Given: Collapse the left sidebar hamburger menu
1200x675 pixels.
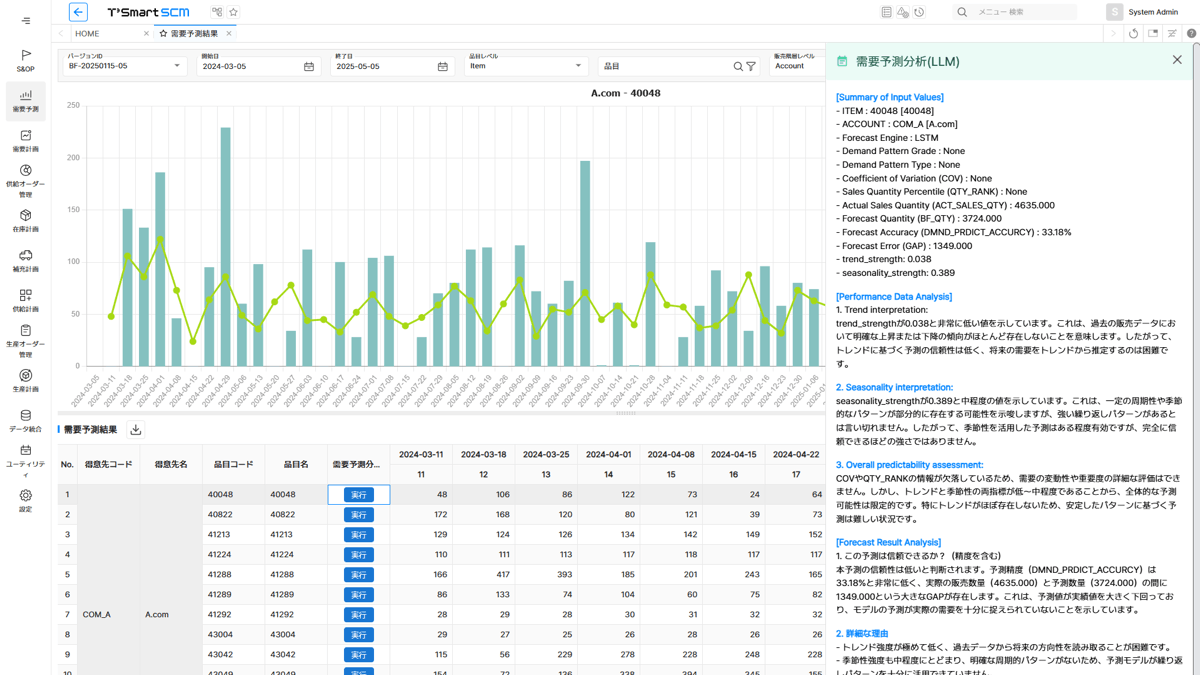Looking at the screenshot, I should [26, 20].
